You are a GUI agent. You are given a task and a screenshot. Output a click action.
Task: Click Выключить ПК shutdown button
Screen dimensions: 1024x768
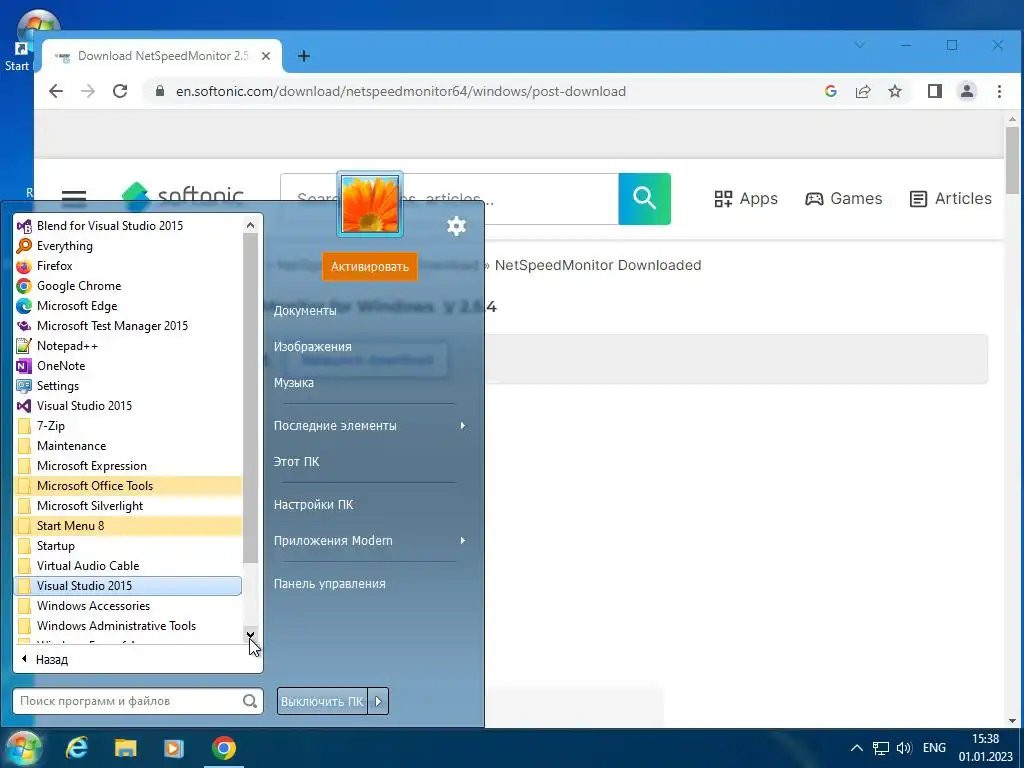(x=322, y=701)
